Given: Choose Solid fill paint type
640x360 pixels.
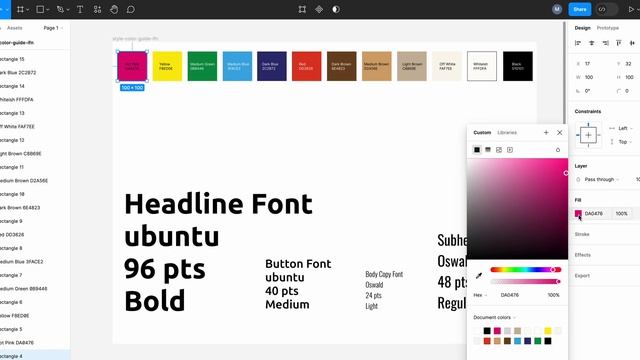Looking at the screenshot, I should click(477, 150).
